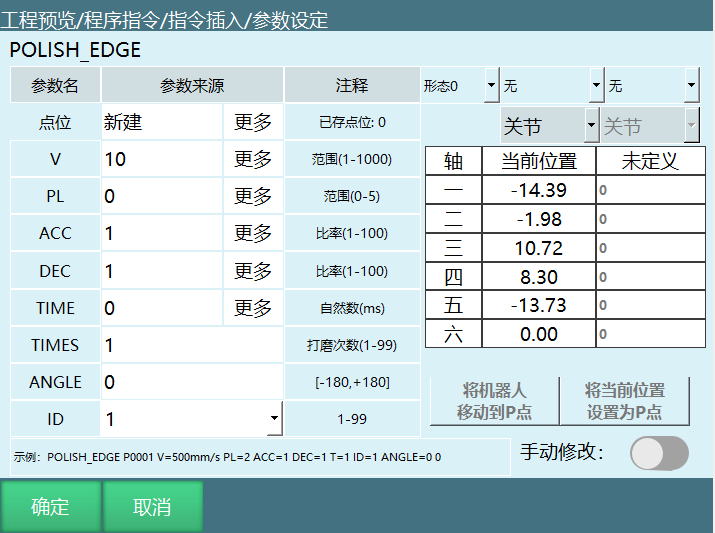Click 更多 beside the 点位 row
The width and height of the screenshot is (715, 533).
click(253, 123)
